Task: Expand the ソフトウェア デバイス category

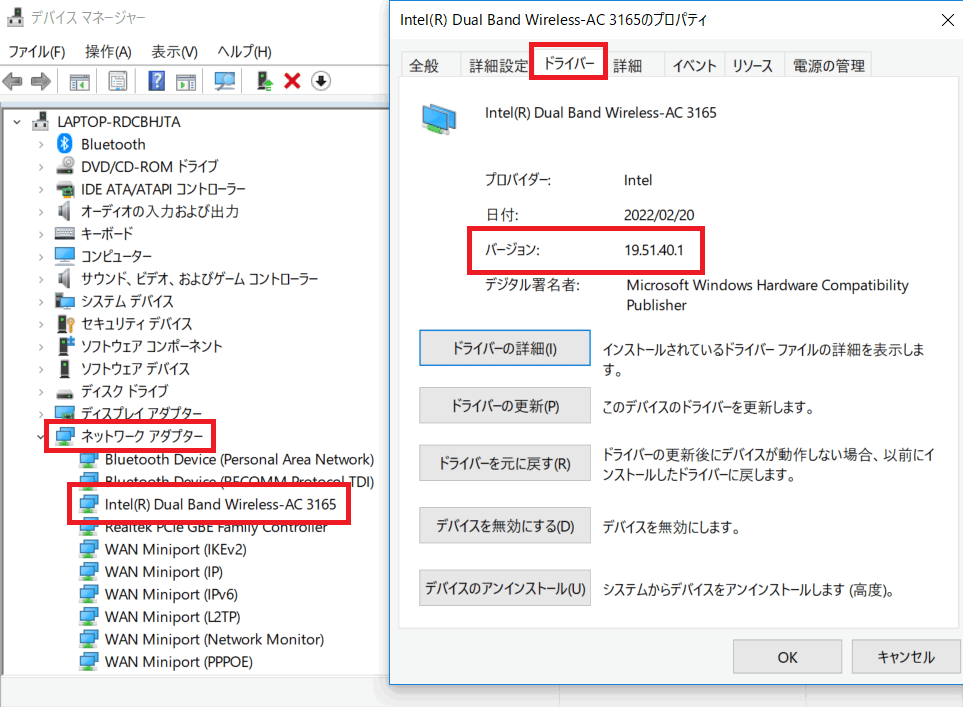Action: (x=41, y=369)
